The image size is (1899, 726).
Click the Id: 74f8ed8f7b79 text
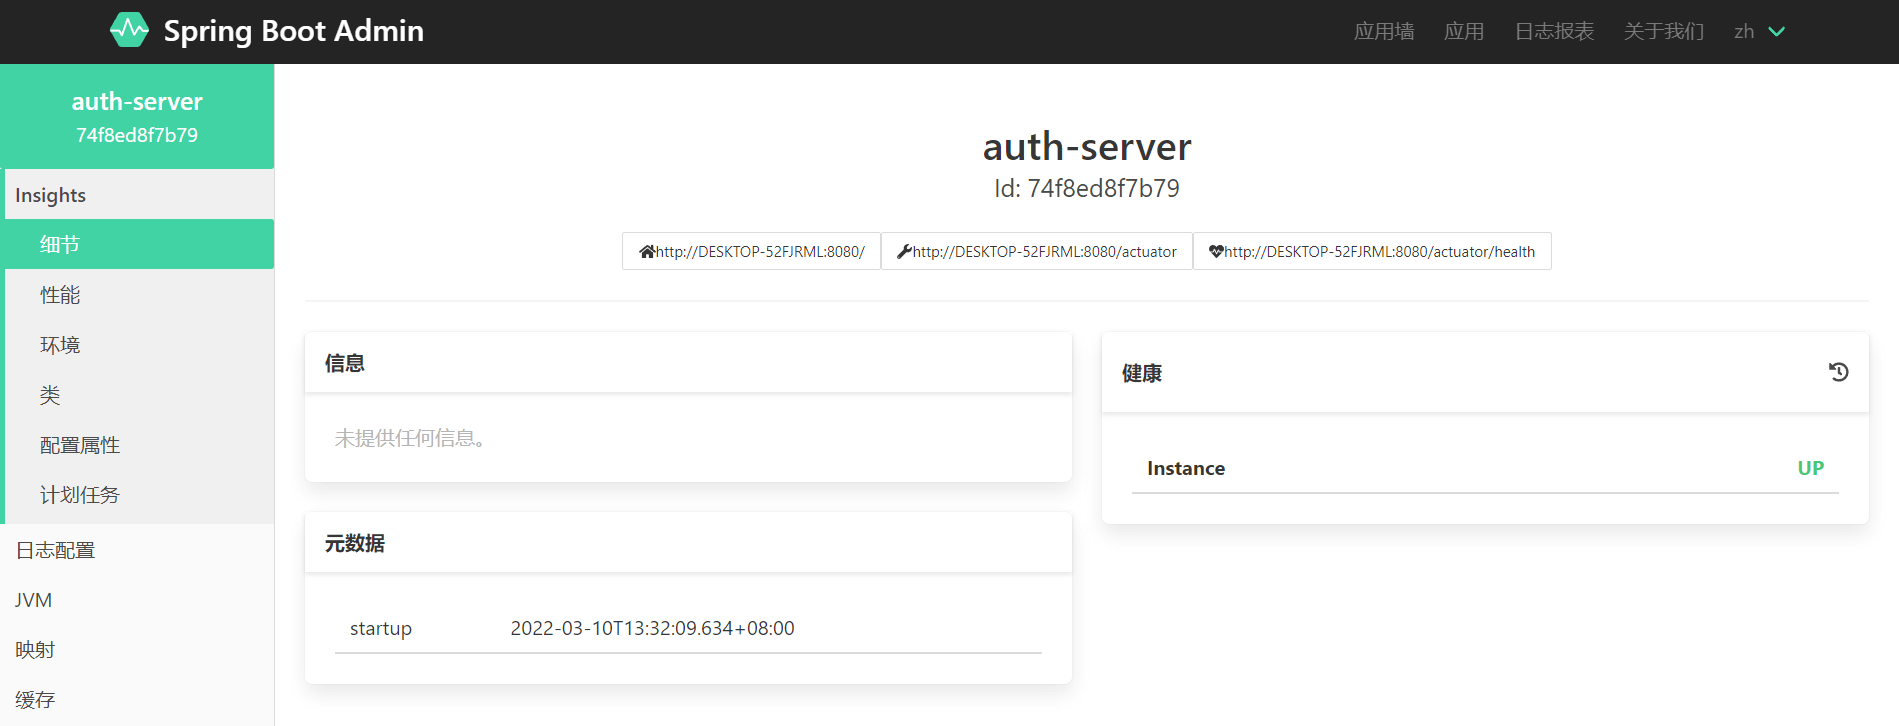tap(1087, 188)
